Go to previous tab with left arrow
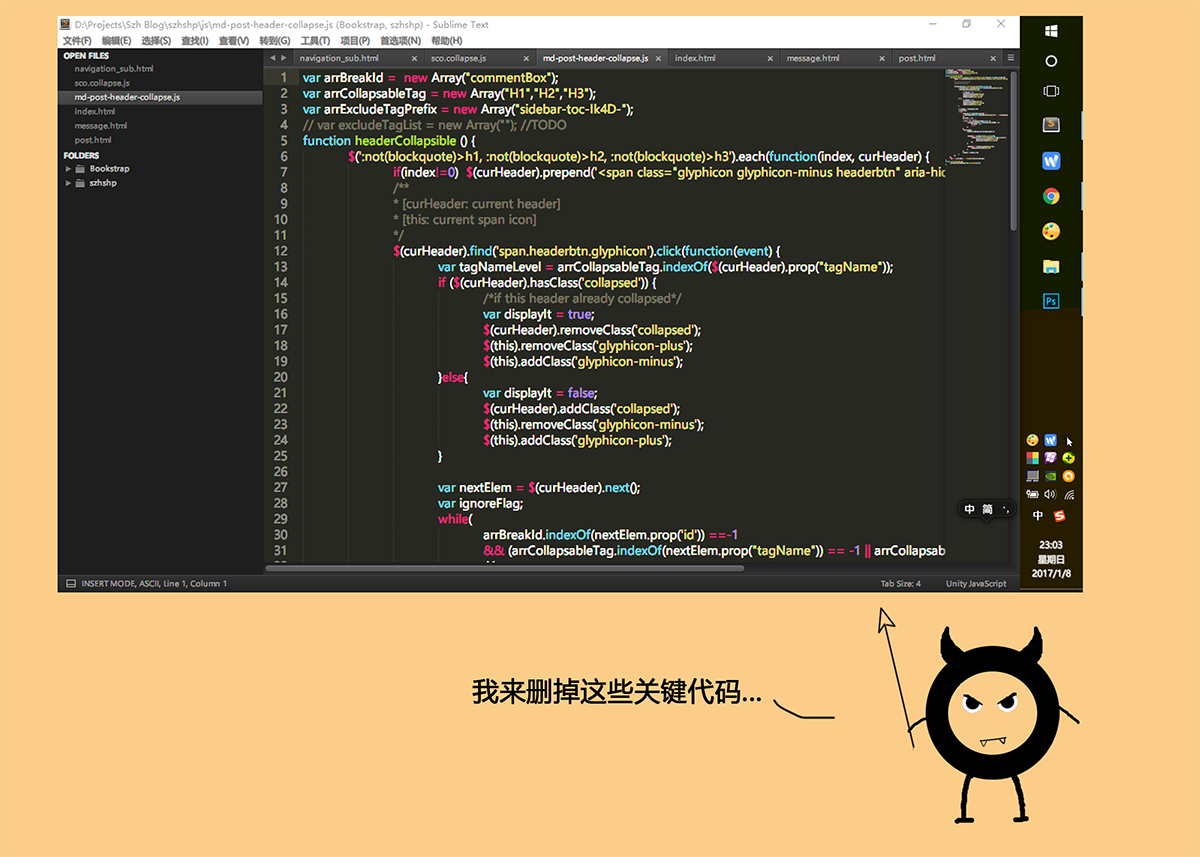Screen dimensions: 1200x857 (x=273, y=59)
